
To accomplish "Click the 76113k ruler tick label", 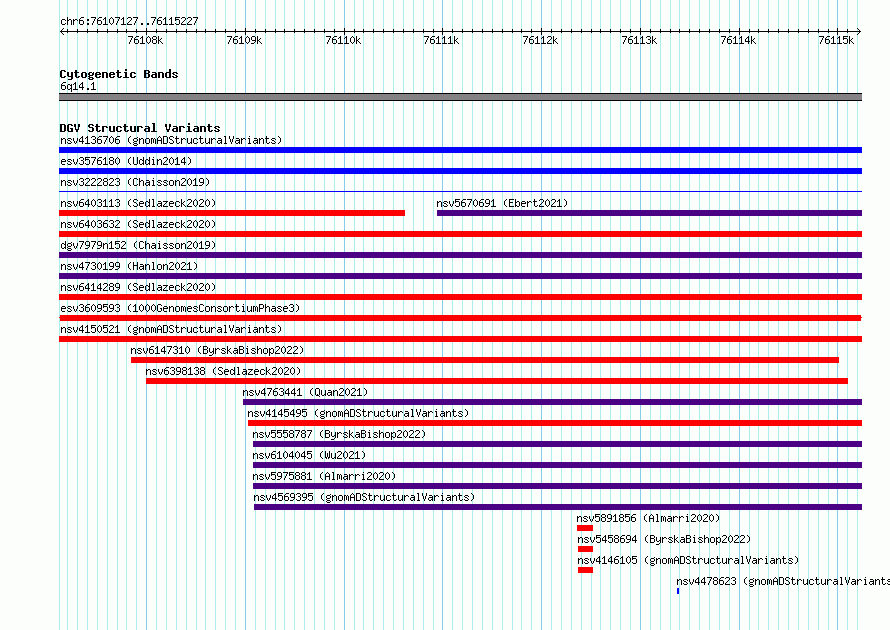I will coord(639,40).
